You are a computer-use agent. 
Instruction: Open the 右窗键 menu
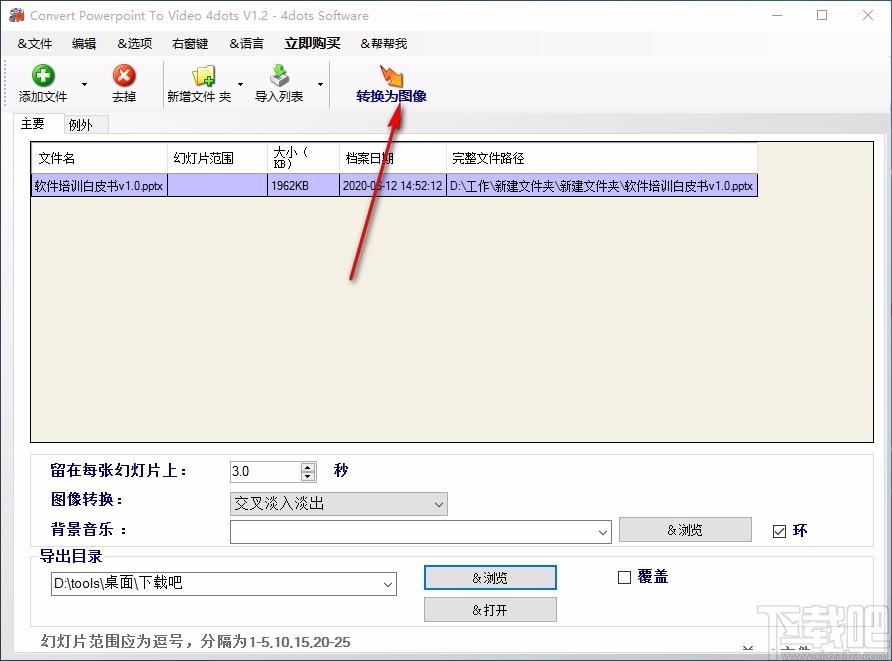[190, 44]
